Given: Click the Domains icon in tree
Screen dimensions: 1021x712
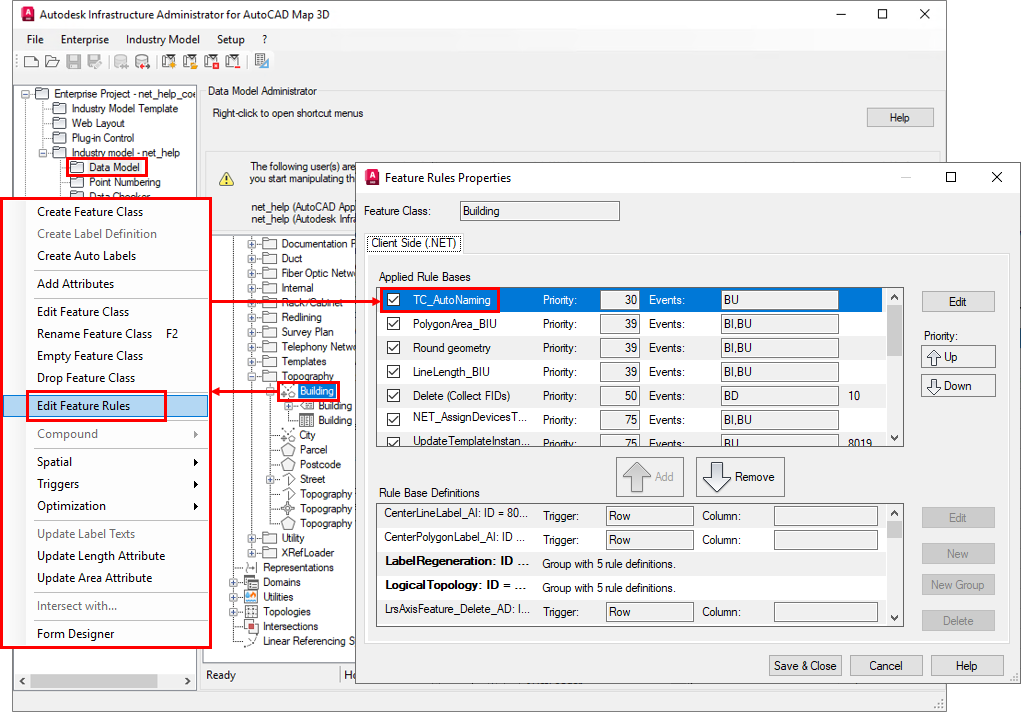Looking at the screenshot, I should (x=250, y=582).
